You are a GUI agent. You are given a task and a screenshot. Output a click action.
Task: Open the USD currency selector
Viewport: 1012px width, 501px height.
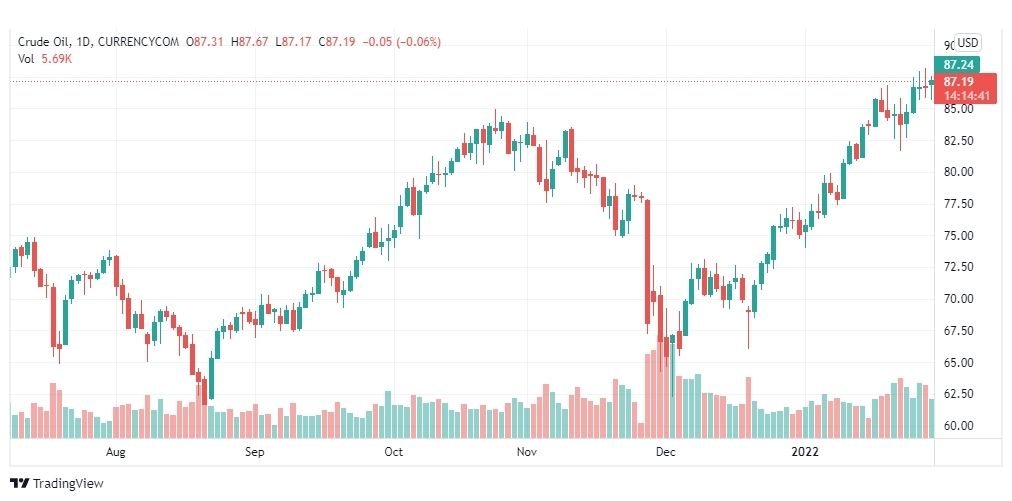pyautogui.click(x=967, y=43)
